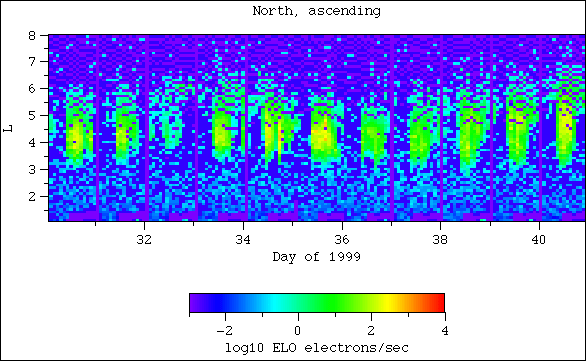Click the y-axis label 'L'

8,129
